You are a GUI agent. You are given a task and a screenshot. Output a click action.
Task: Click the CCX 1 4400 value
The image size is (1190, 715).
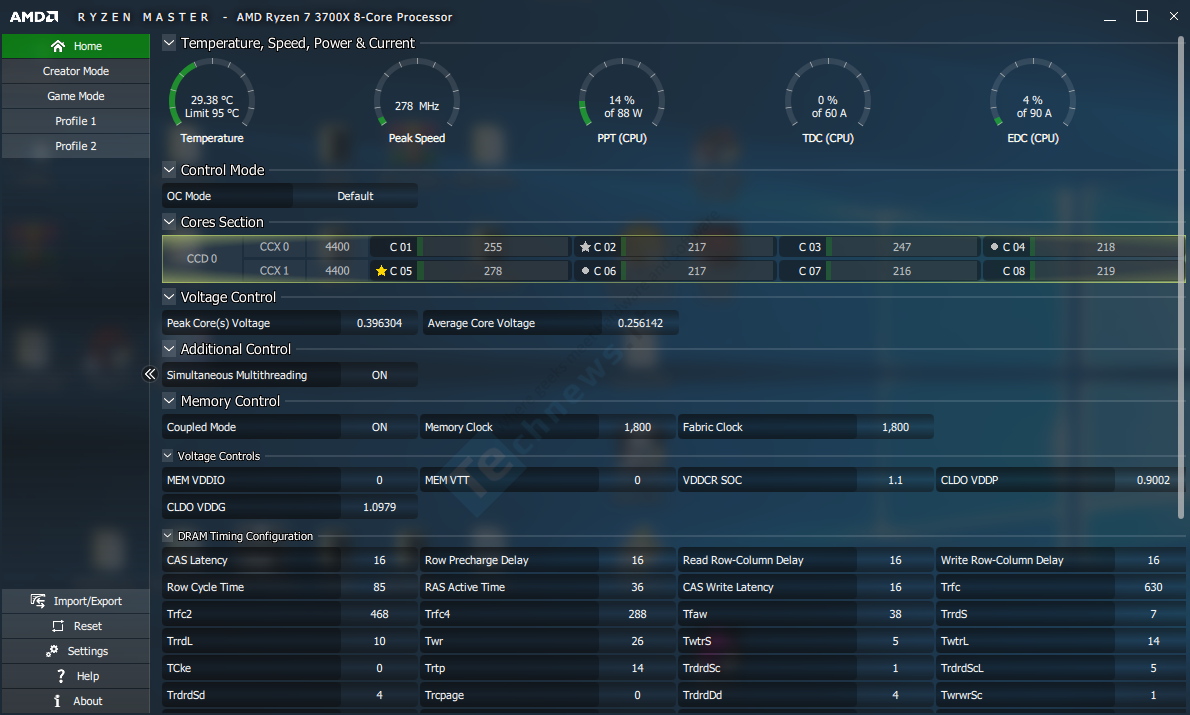337,271
